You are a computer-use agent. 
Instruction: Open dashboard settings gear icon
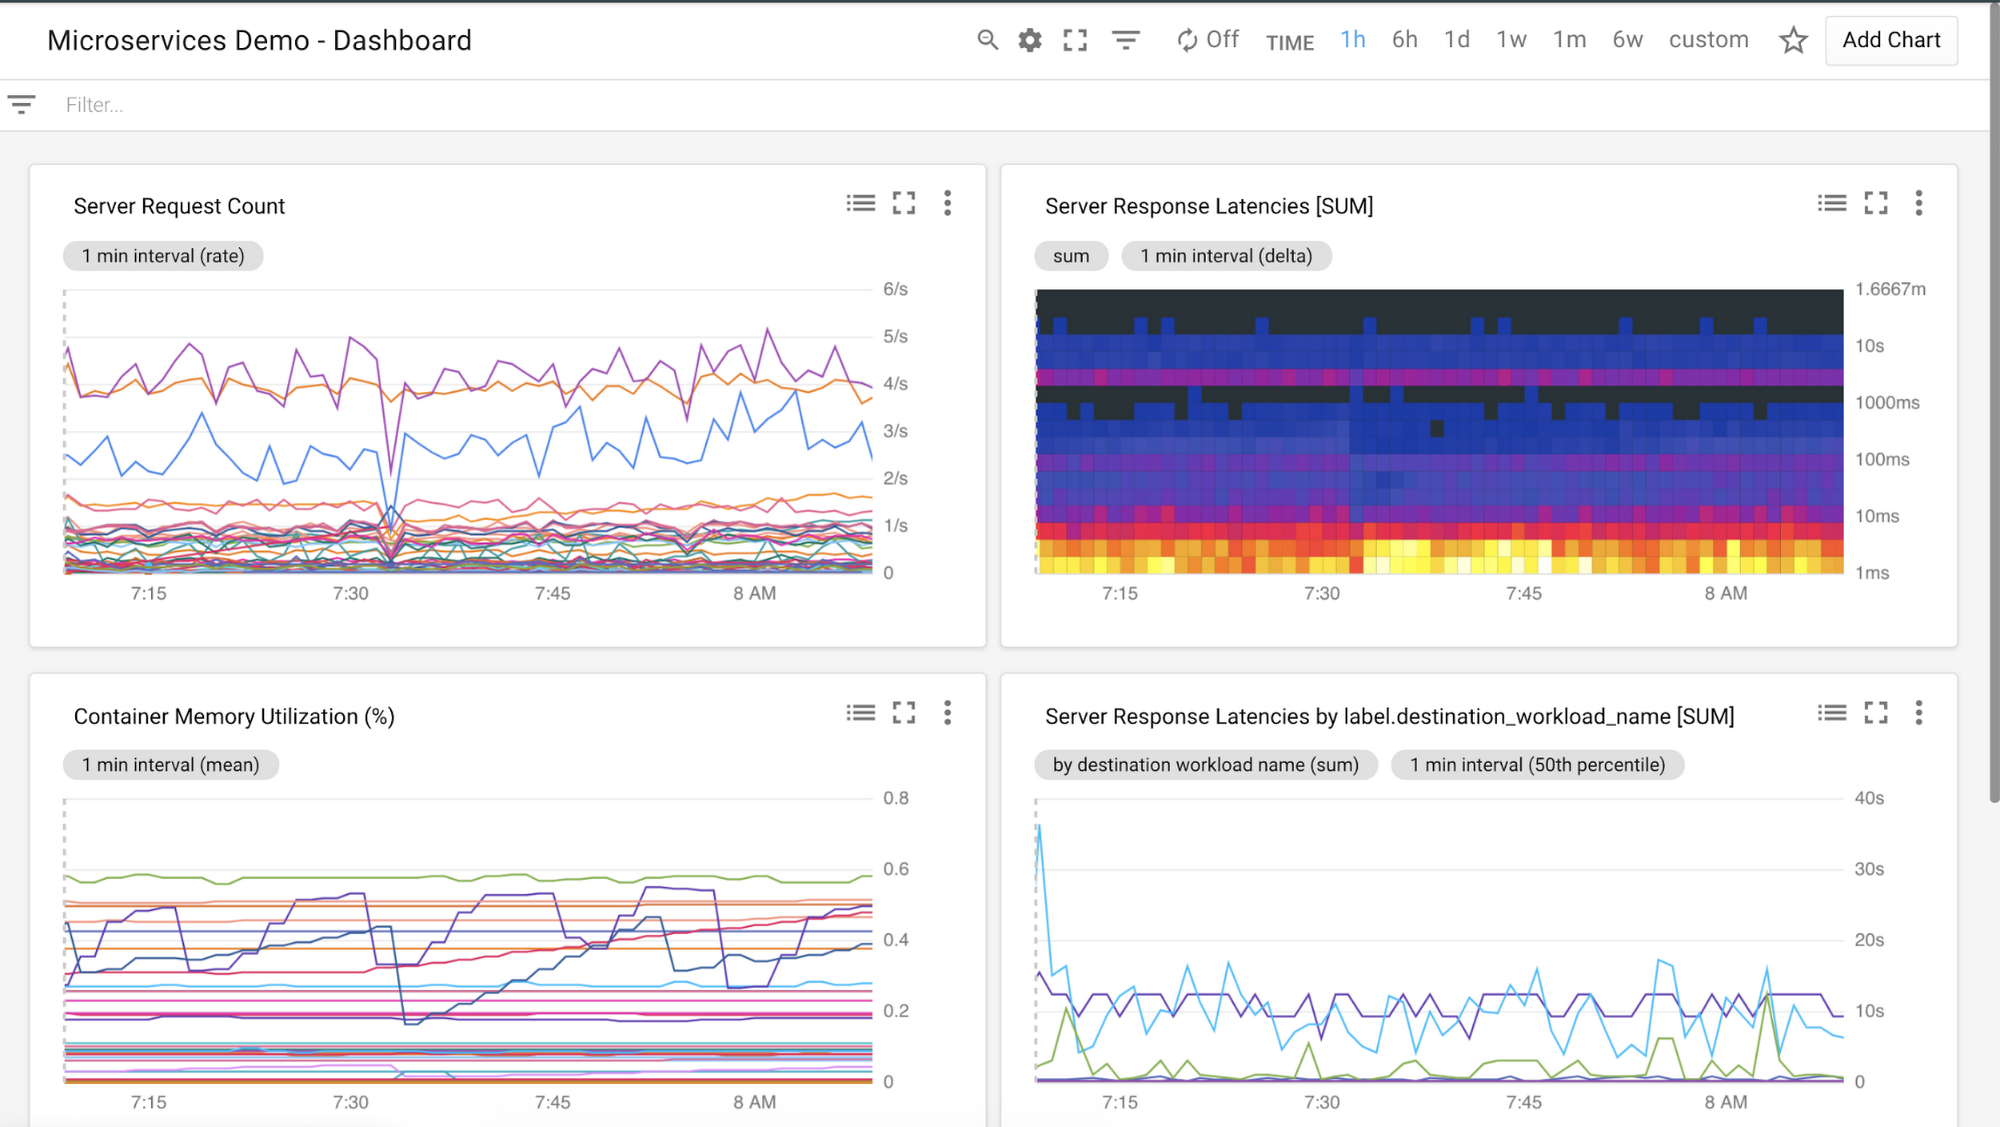coord(1030,40)
